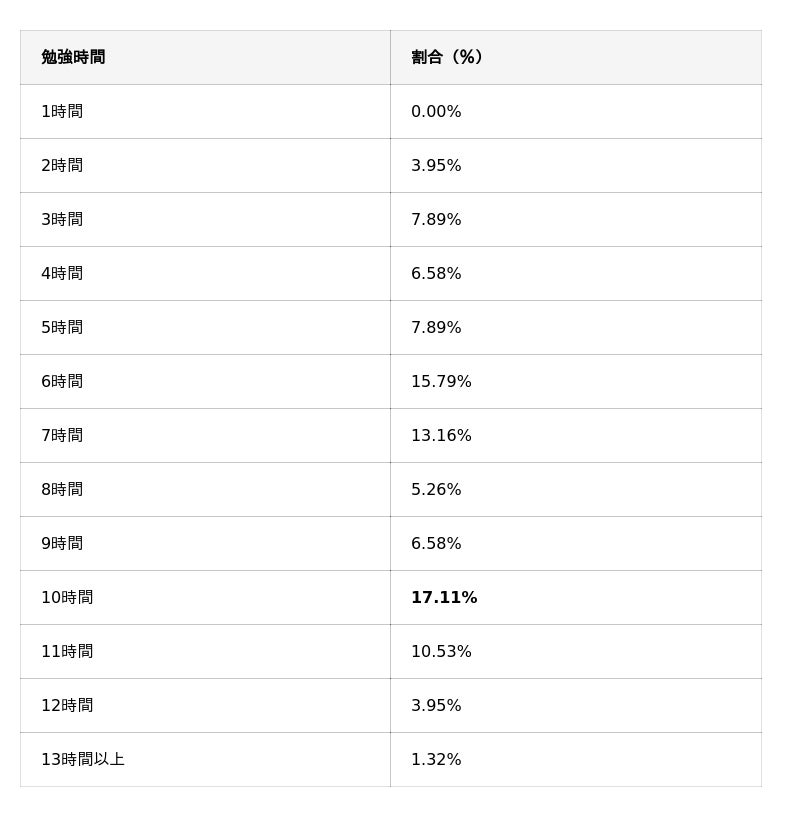
Task: Select the 1時間 row label
Action: tap(62, 112)
